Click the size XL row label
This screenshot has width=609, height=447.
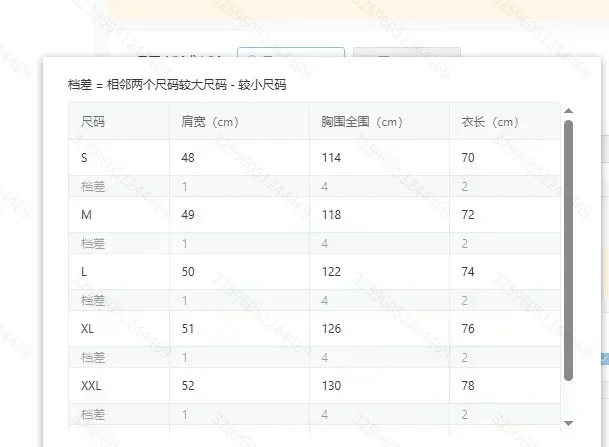pos(87,329)
